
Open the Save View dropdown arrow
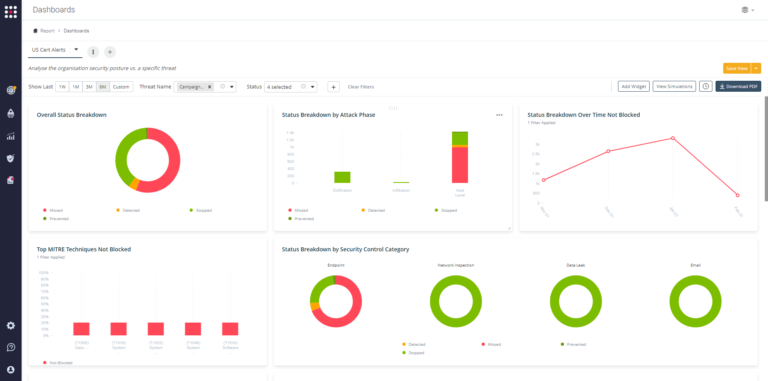pyautogui.click(x=757, y=69)
